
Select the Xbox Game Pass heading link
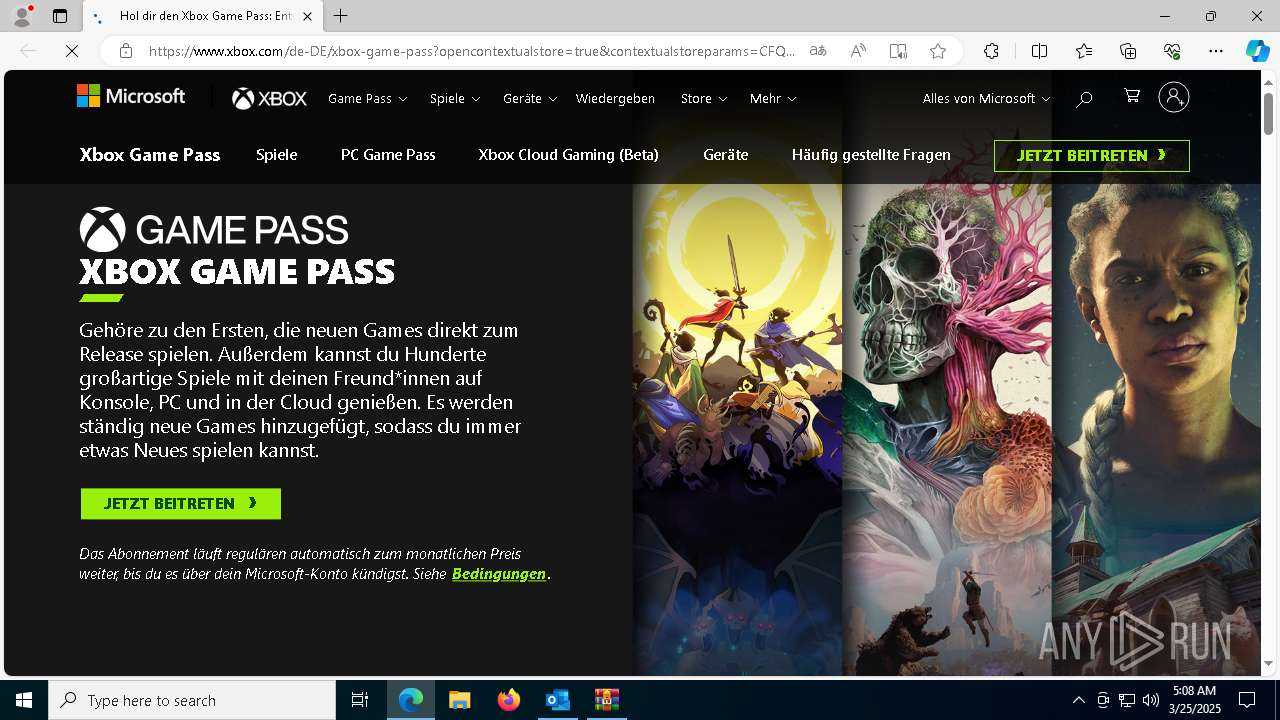point(150,155)
